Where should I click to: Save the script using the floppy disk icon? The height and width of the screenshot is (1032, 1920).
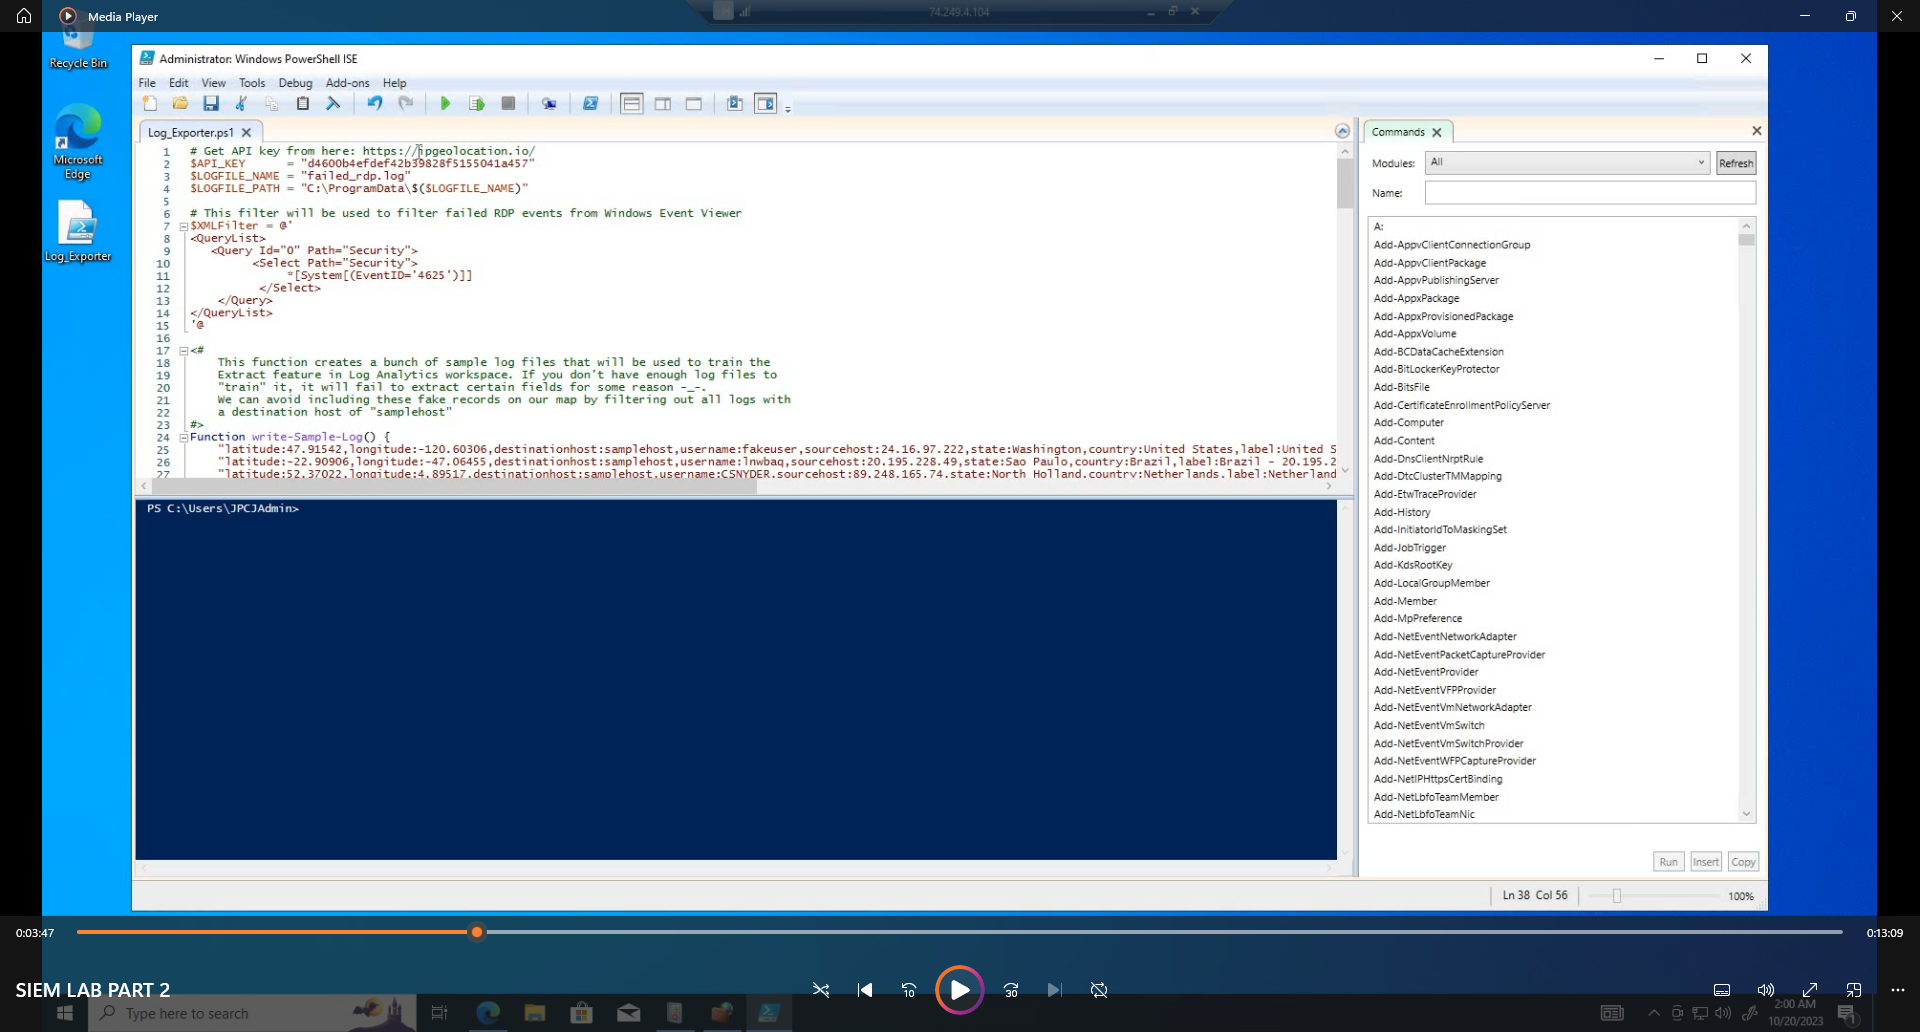point(211,104)
